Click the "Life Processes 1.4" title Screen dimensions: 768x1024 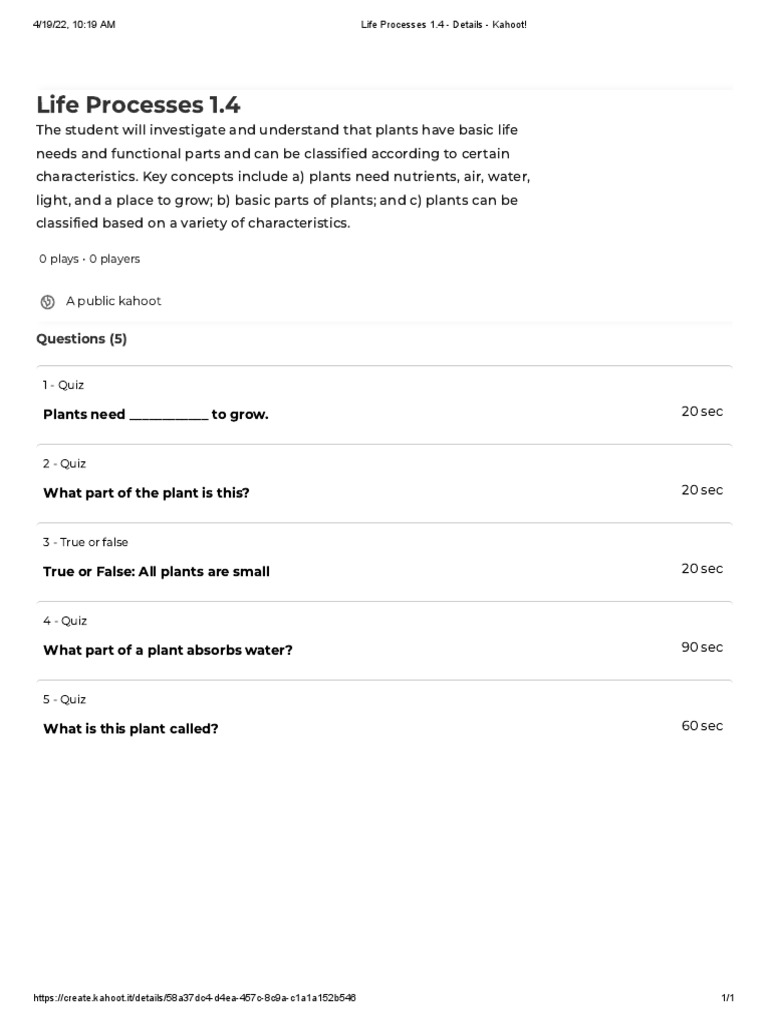(x=138, y=104)
